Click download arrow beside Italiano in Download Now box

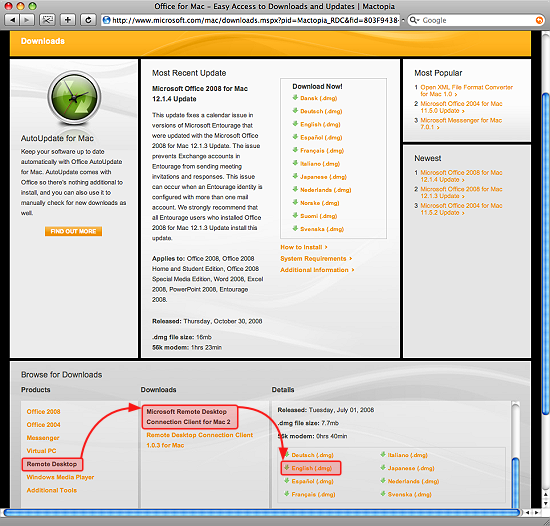pyautogui.click(x=295, y=163)
